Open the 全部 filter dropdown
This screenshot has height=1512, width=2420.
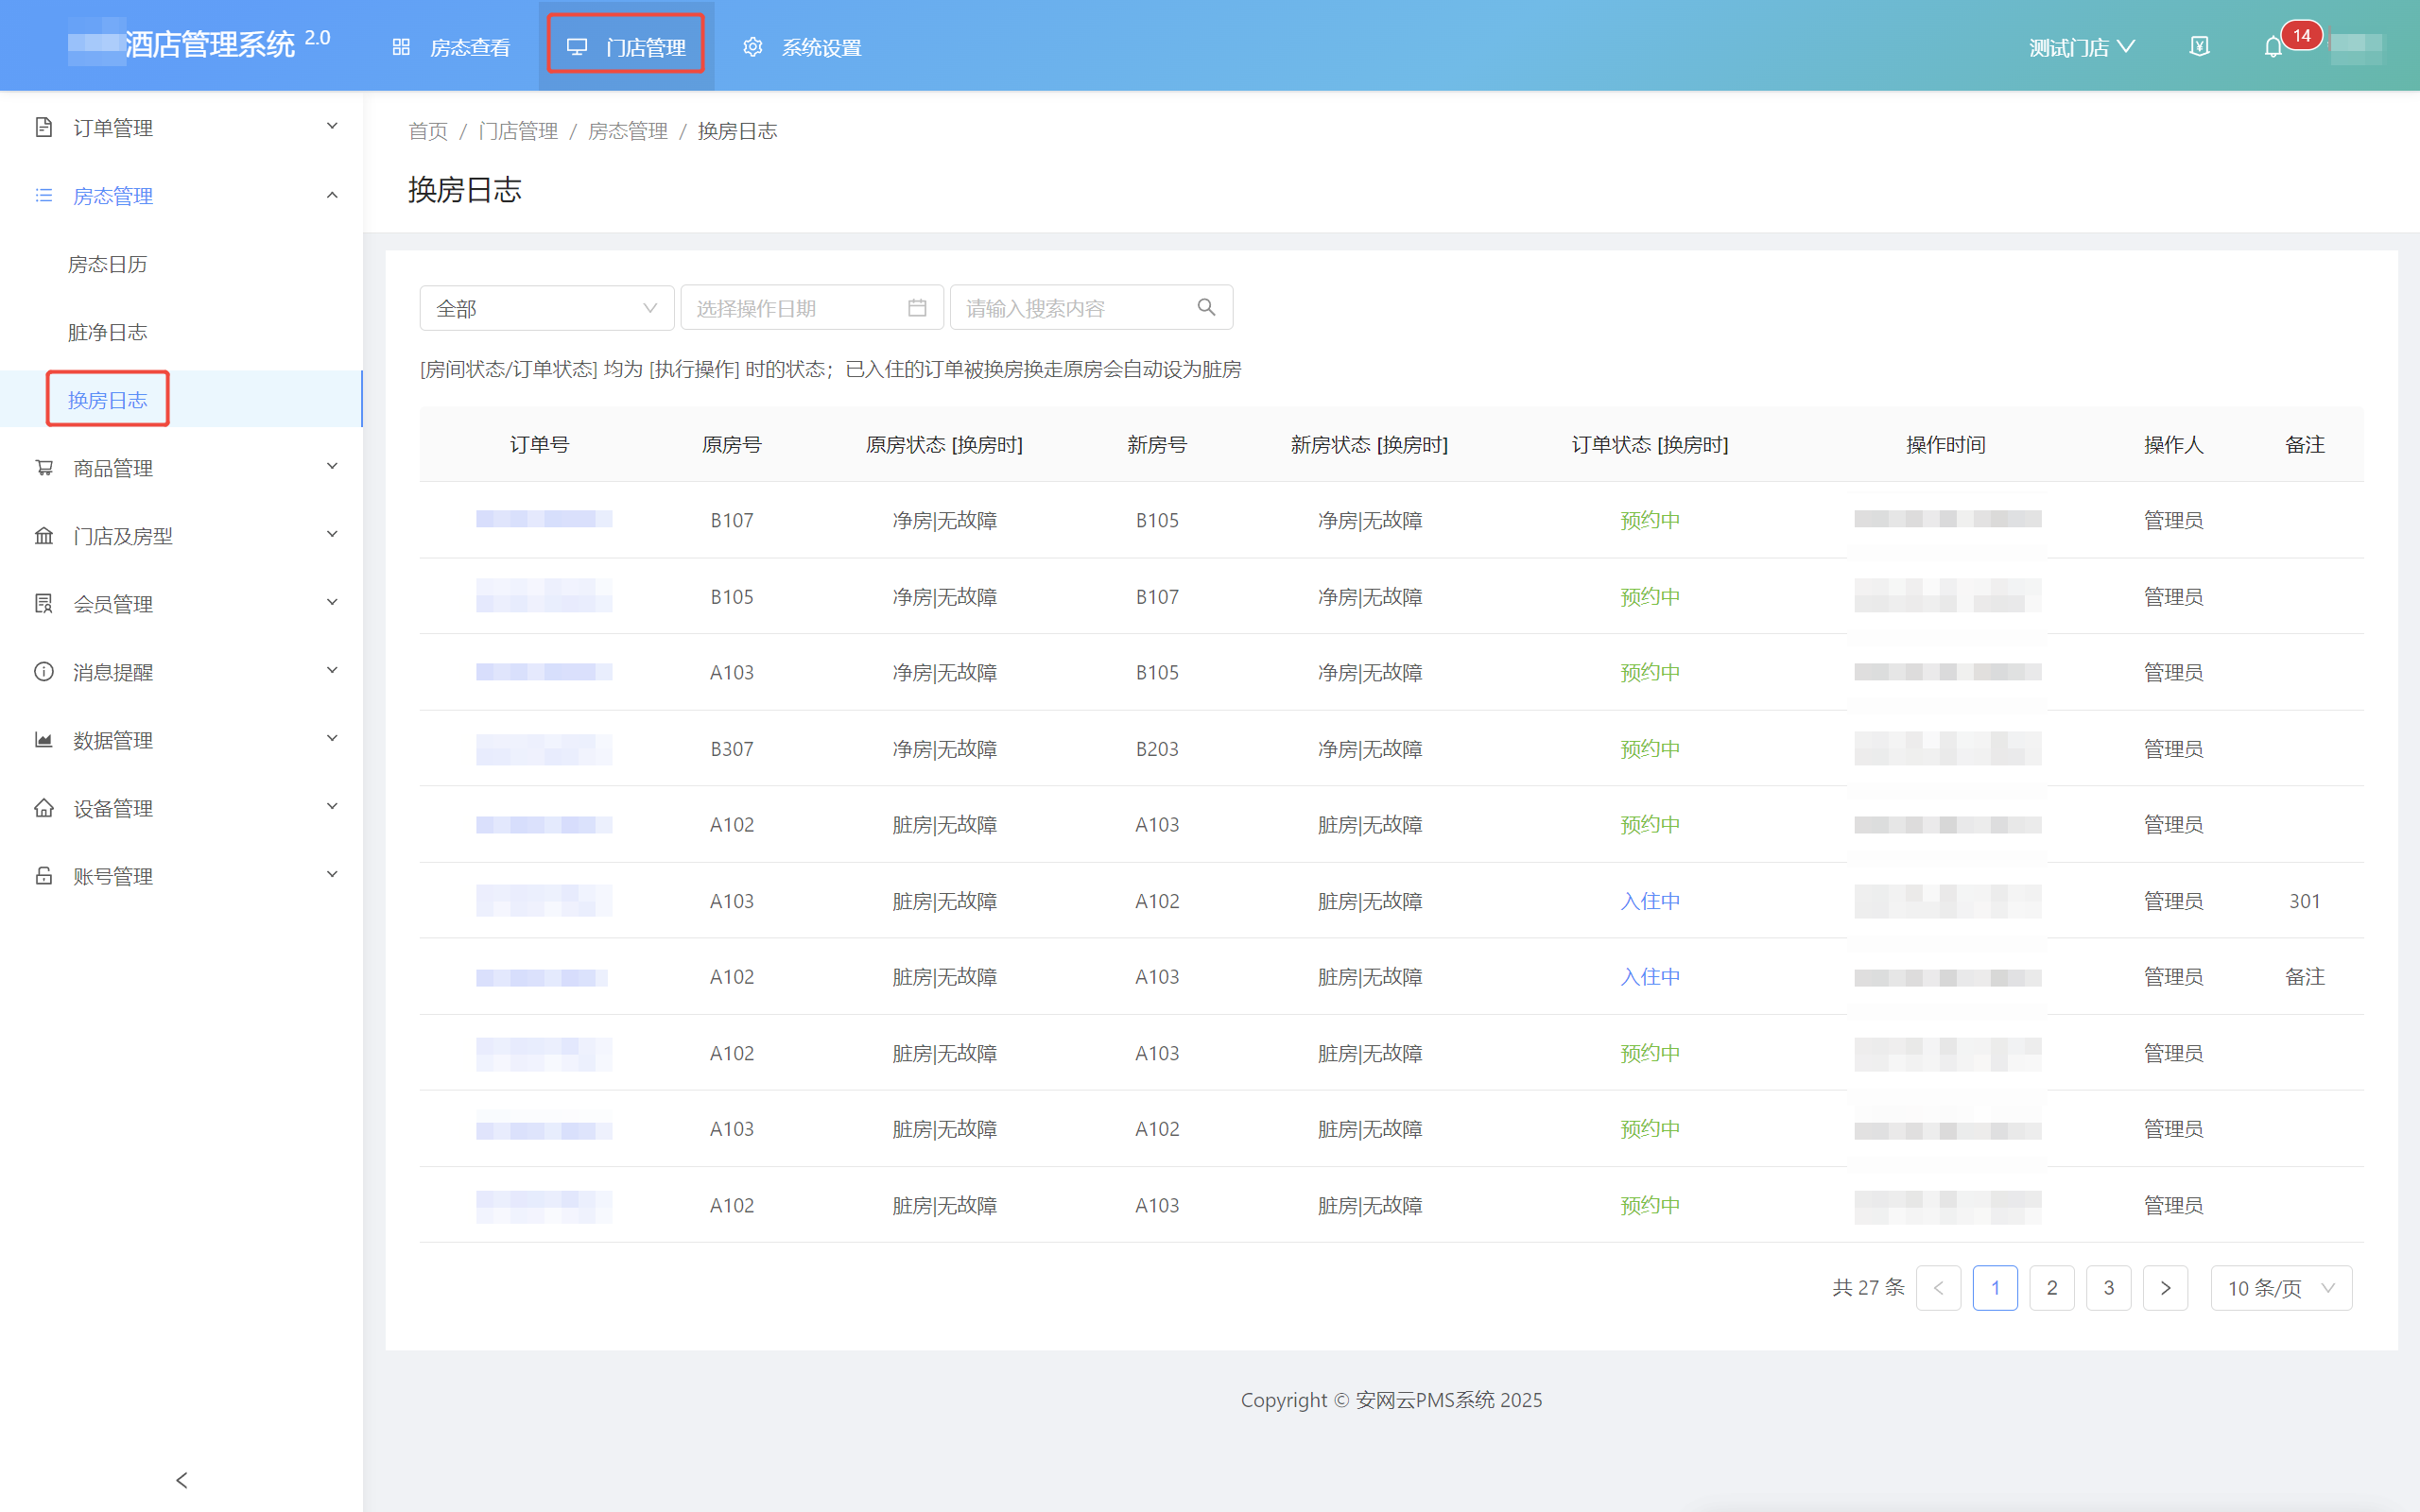(547, 308)
